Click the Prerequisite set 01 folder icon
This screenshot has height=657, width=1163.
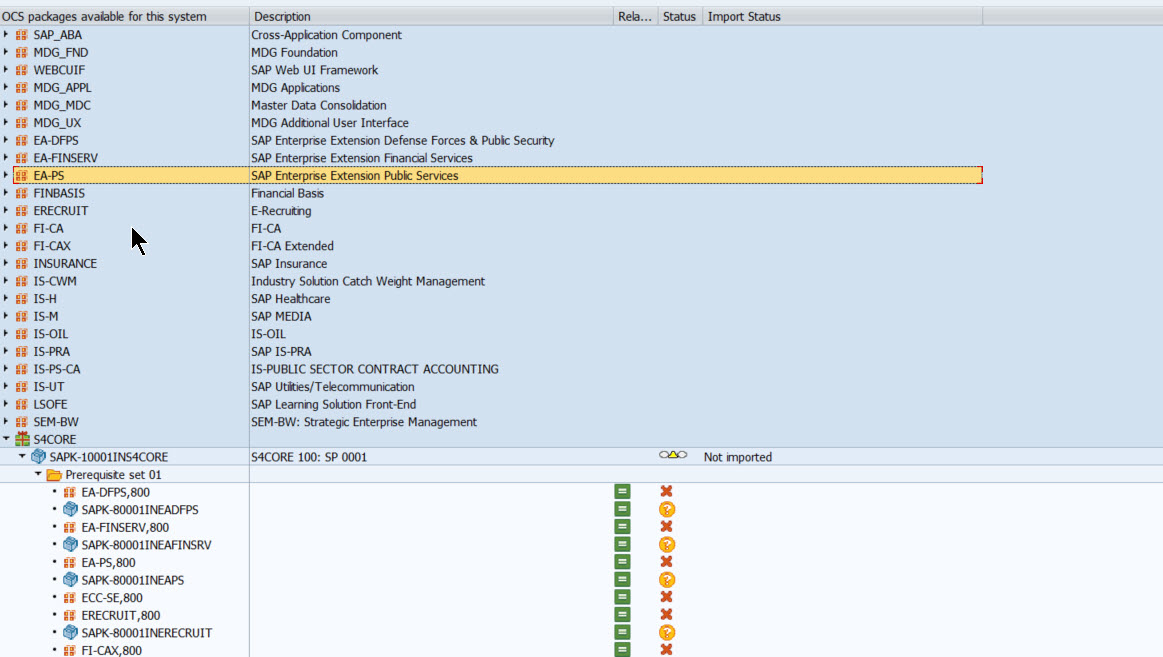(x=54, y=475)
